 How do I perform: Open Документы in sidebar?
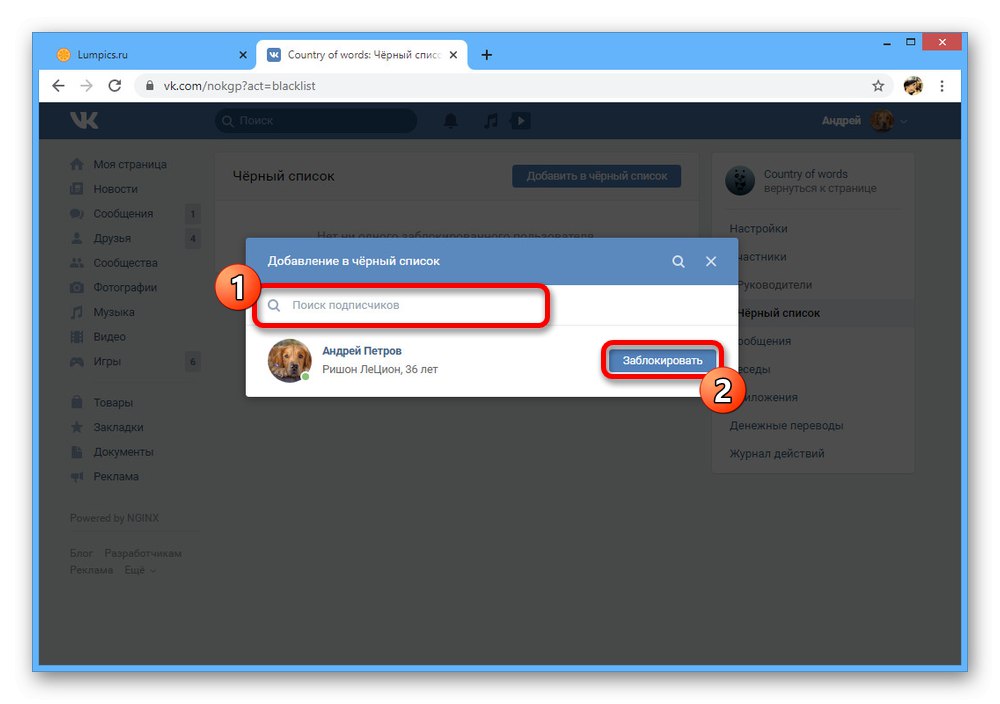coord(124,452)
